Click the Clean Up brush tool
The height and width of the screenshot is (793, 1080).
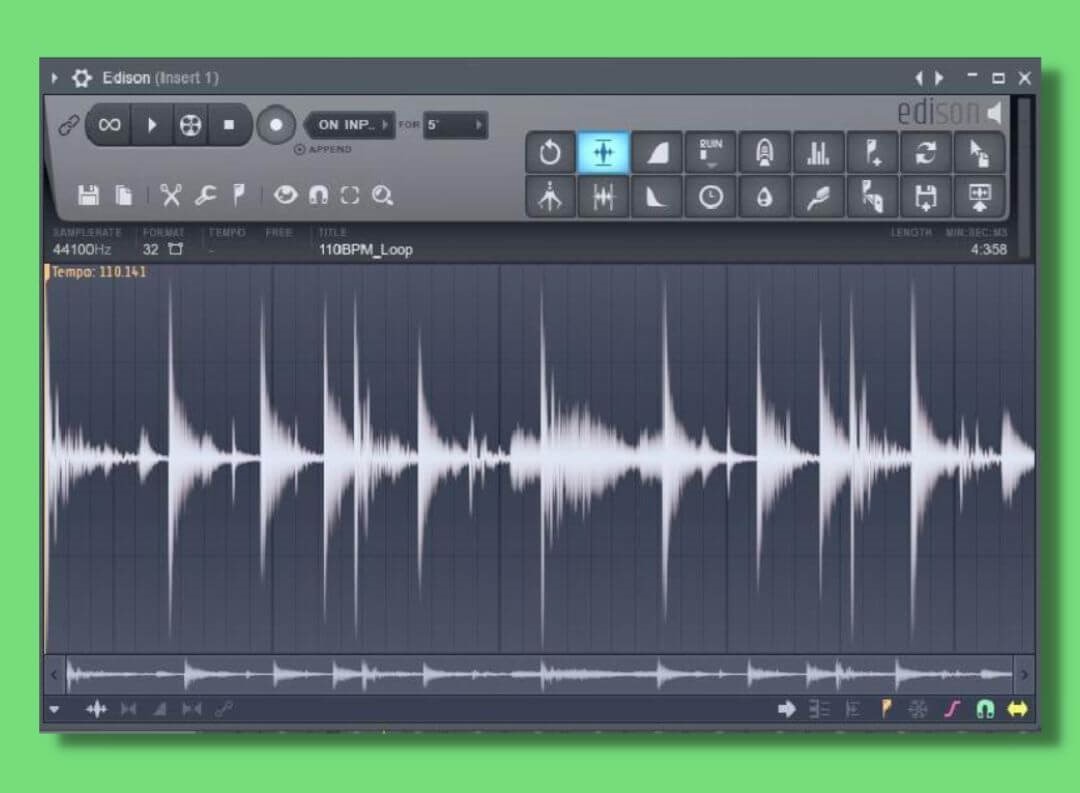click(x=819, y=198)
